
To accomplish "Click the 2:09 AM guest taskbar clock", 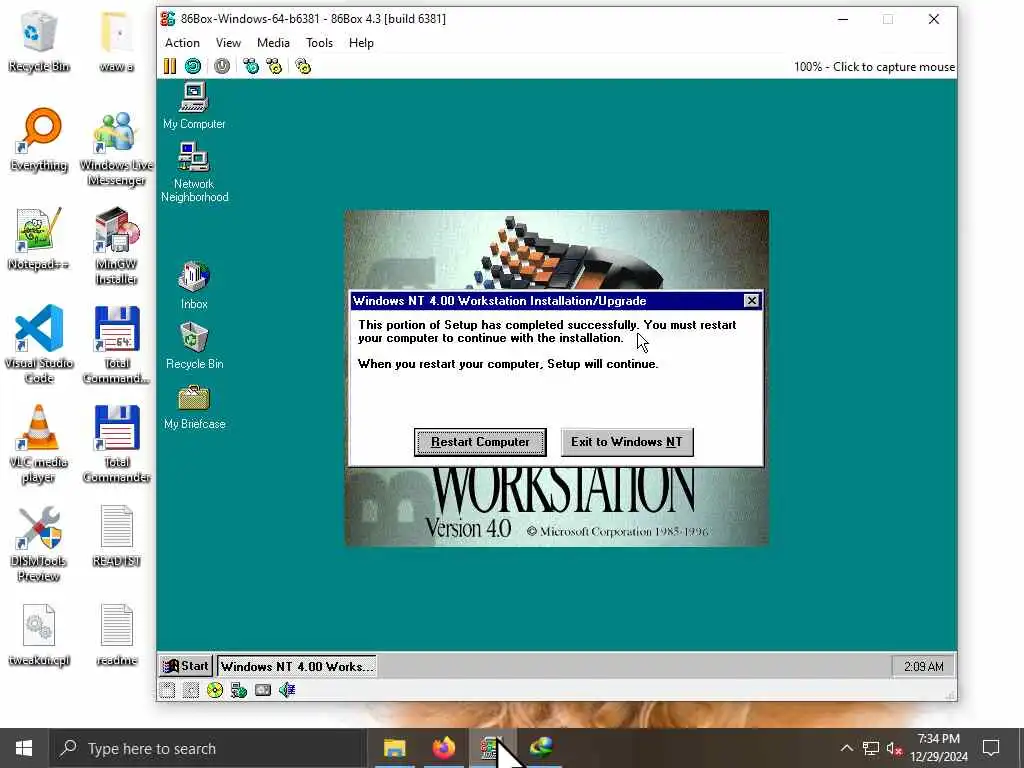I will 923,666.
